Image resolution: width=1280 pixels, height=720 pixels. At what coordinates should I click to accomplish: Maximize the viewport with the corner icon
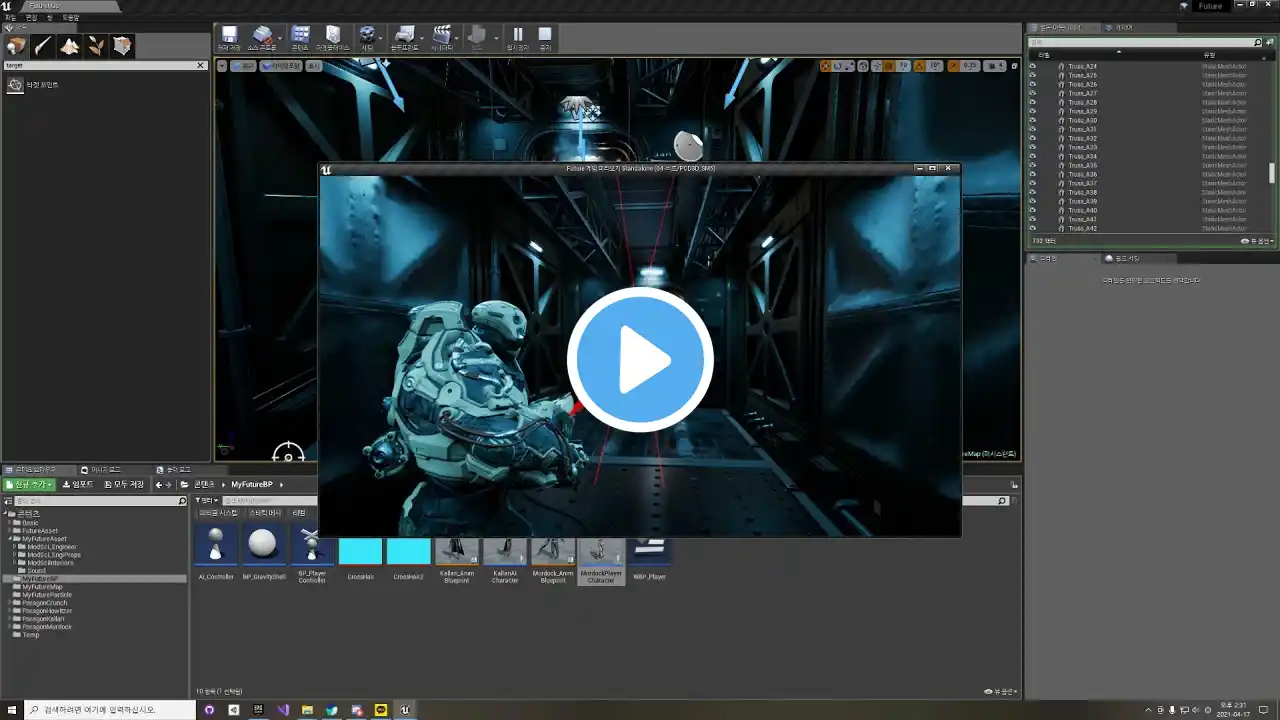click(1013, 66)
